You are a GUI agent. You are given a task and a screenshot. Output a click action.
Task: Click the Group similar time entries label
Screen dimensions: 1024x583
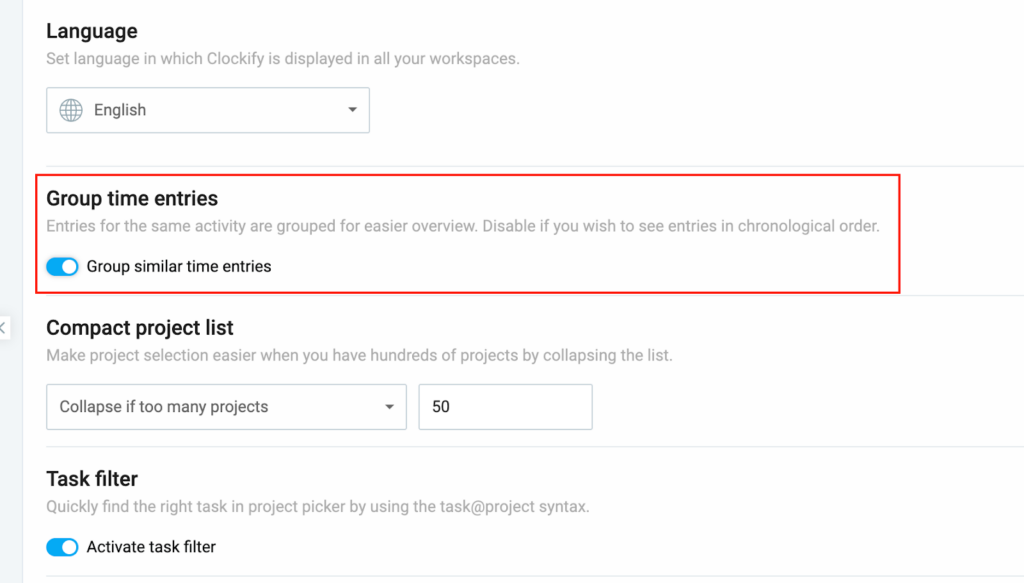[179, 267]
